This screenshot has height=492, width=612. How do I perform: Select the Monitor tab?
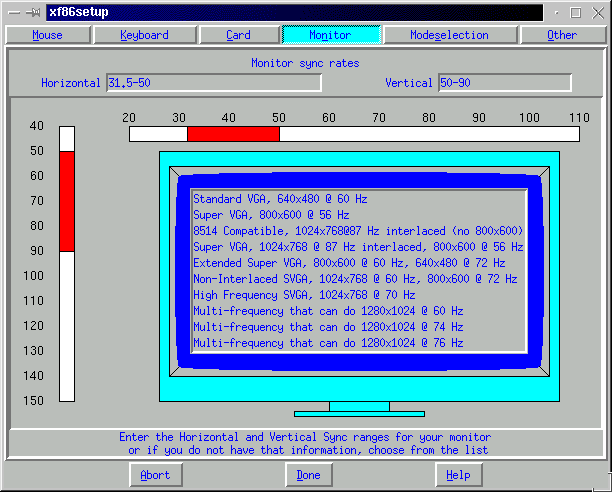click(x=330, y=35)
